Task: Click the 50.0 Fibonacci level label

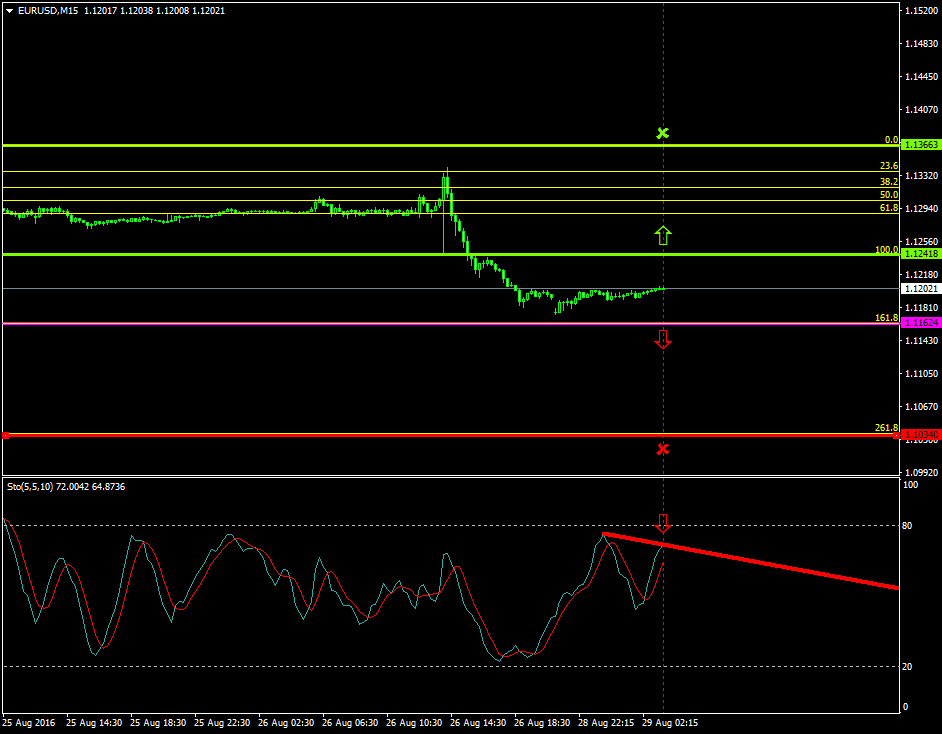Action: [x=888, y=195]
